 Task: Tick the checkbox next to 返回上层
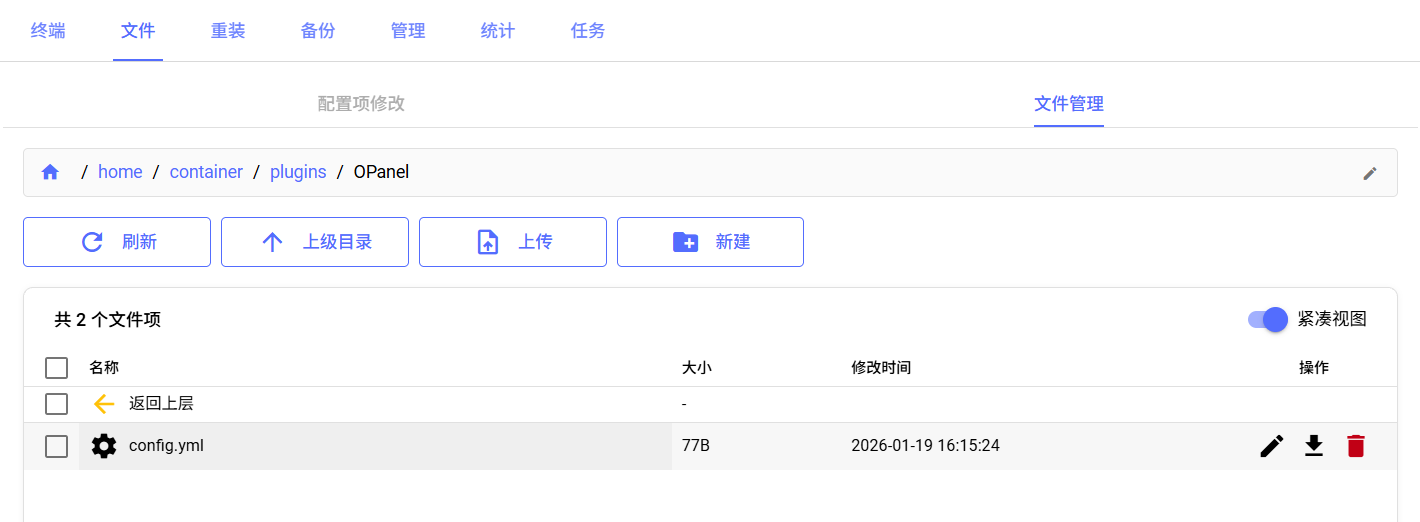click(x=56, y=404)
